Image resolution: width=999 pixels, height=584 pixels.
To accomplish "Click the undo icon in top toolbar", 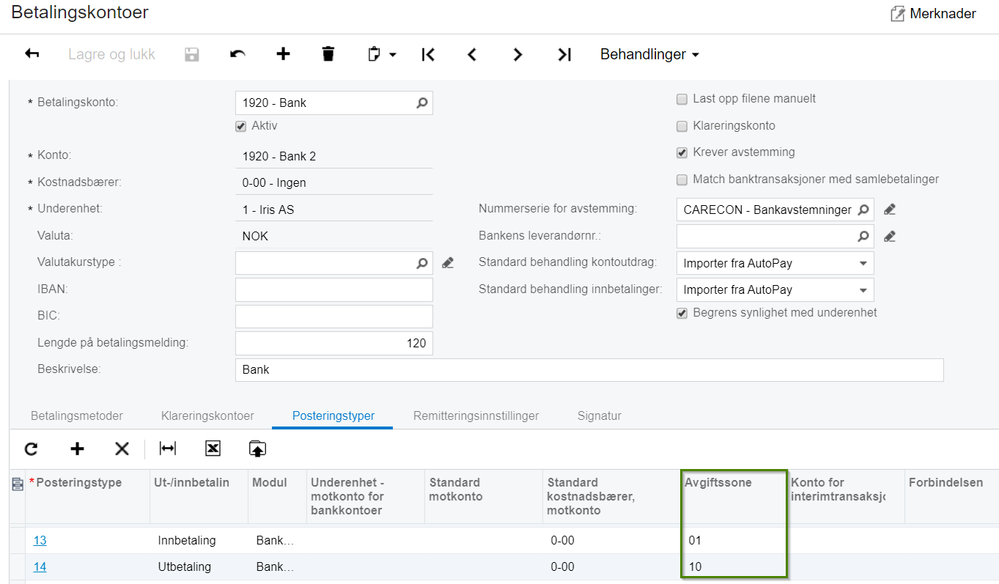I will (x=237, y=54).
